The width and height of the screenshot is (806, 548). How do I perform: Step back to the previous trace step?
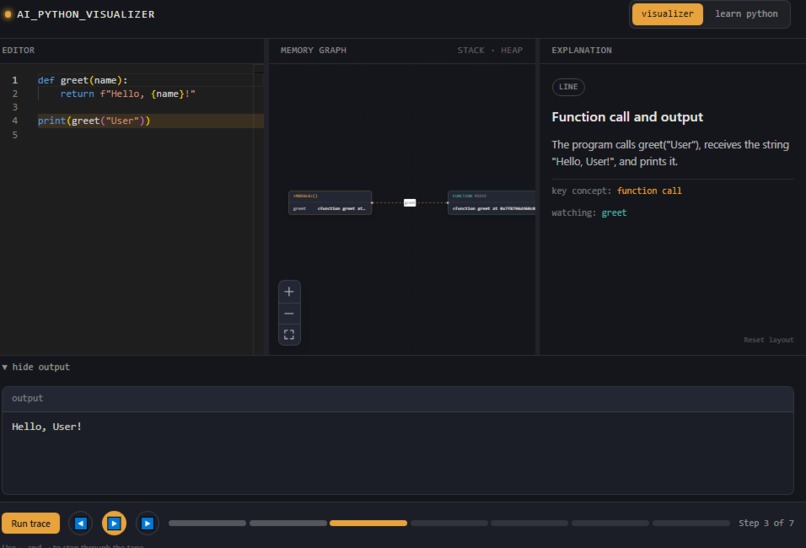pyautogui.click(x=81, y=523)
